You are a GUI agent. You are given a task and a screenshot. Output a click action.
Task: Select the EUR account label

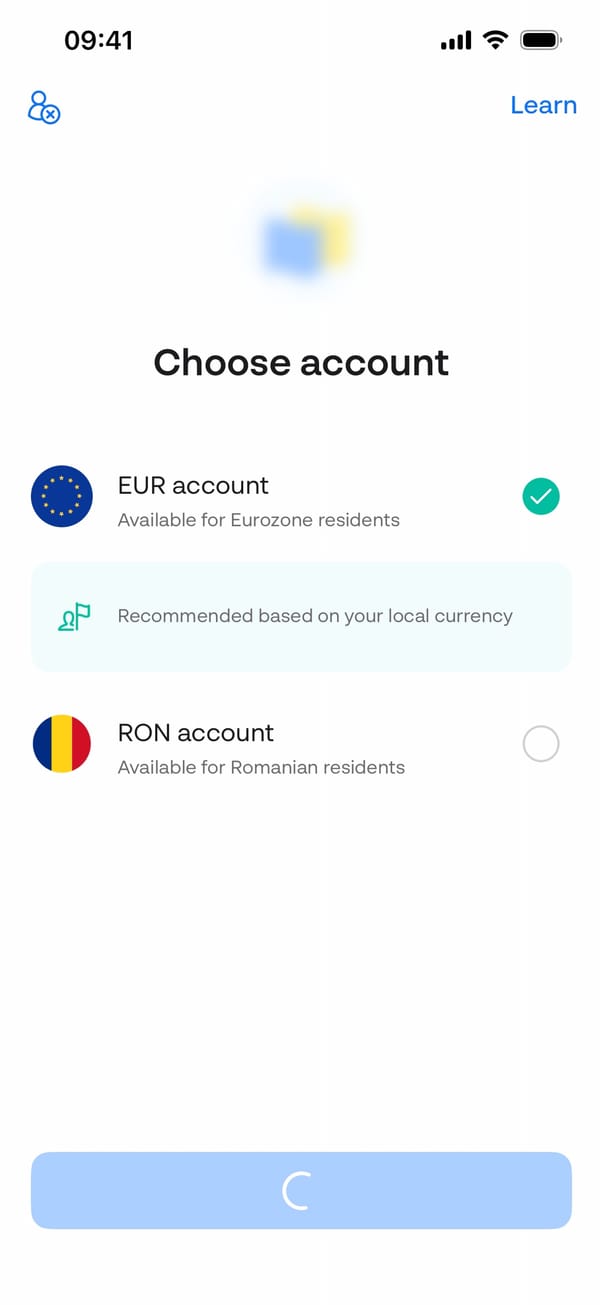[193, 485]
